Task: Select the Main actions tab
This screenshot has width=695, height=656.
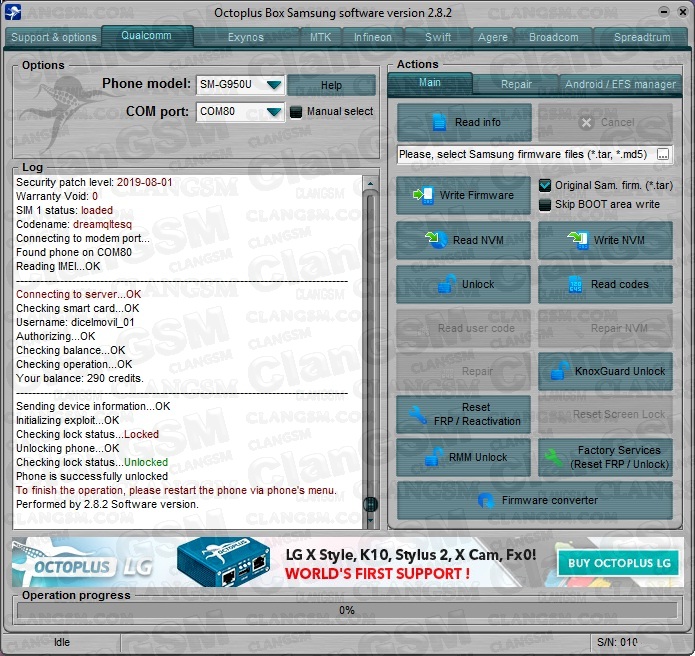Action: pyautogui.click(x=430, y=83)
